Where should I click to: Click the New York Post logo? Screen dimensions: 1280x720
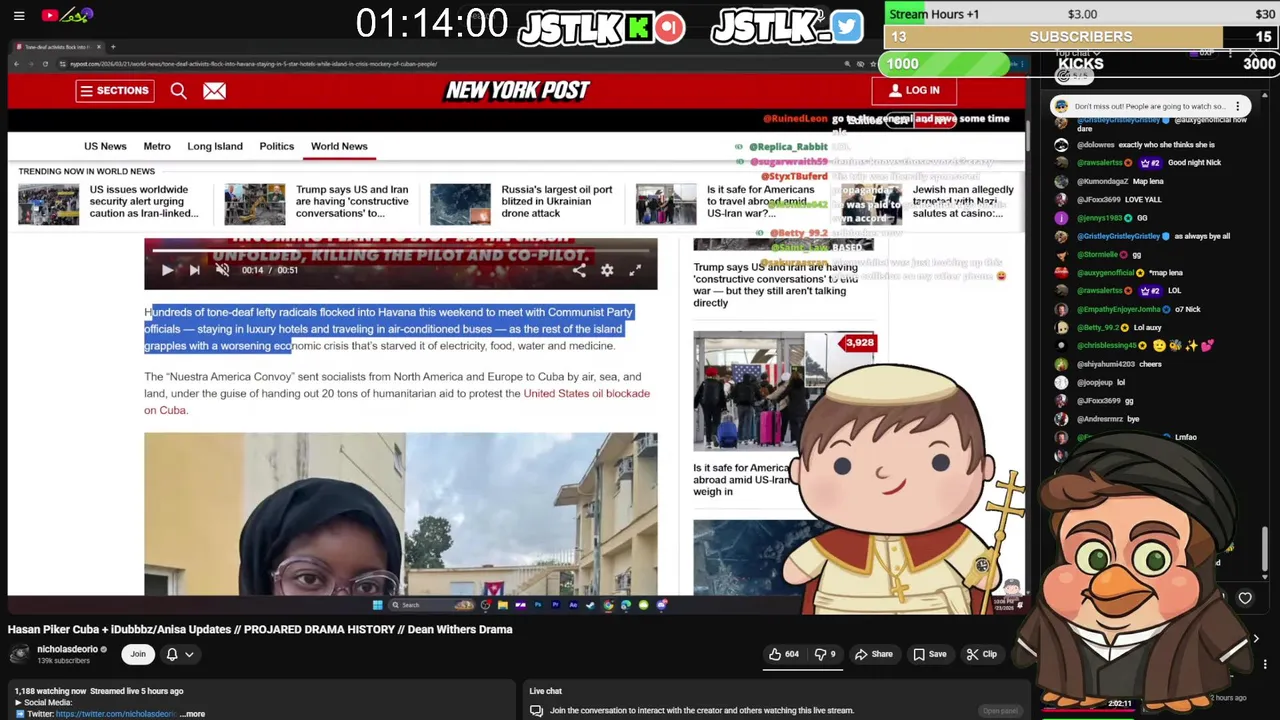click(517, 90)
